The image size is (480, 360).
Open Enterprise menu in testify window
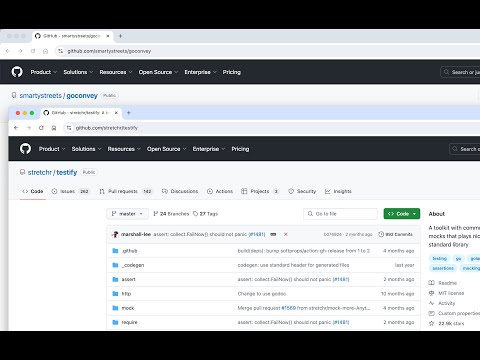click(x=209, y=149)
